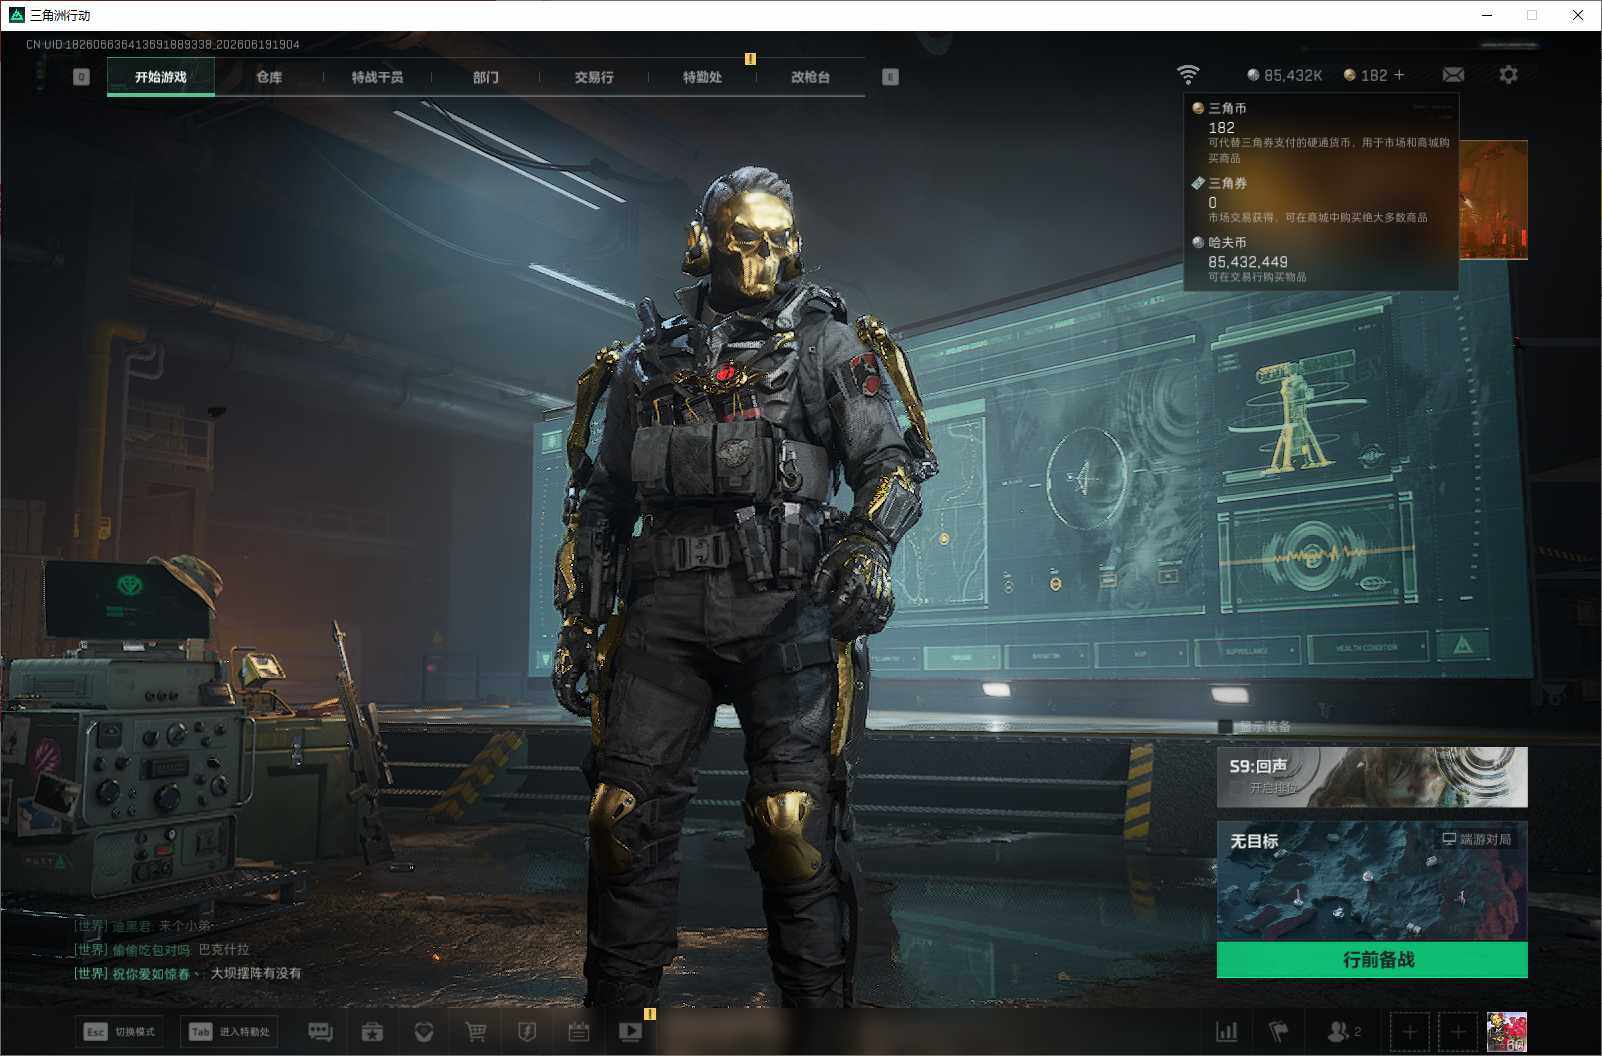Open the shopping cart store
The width and height of the screenshot is (1602, 1056).
pyautogui.click(x=476, y=1031)
